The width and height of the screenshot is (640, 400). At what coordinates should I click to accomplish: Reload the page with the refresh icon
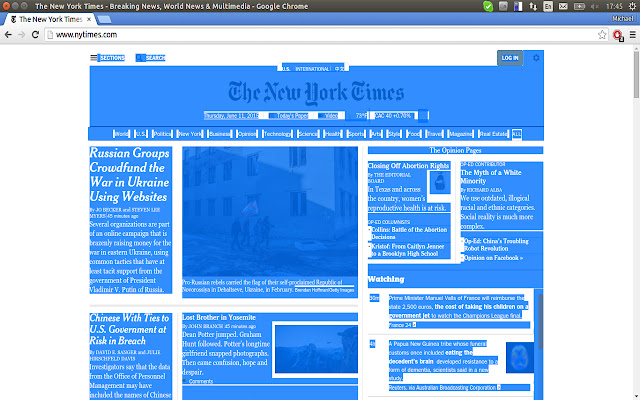tap(45, 35)
